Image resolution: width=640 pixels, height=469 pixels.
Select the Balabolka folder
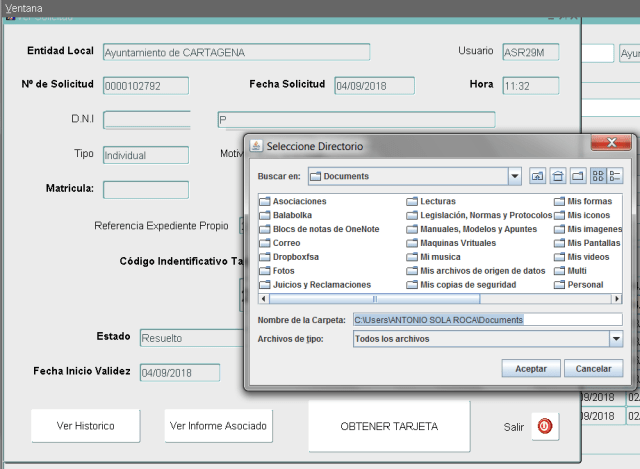tap(286, 215)
